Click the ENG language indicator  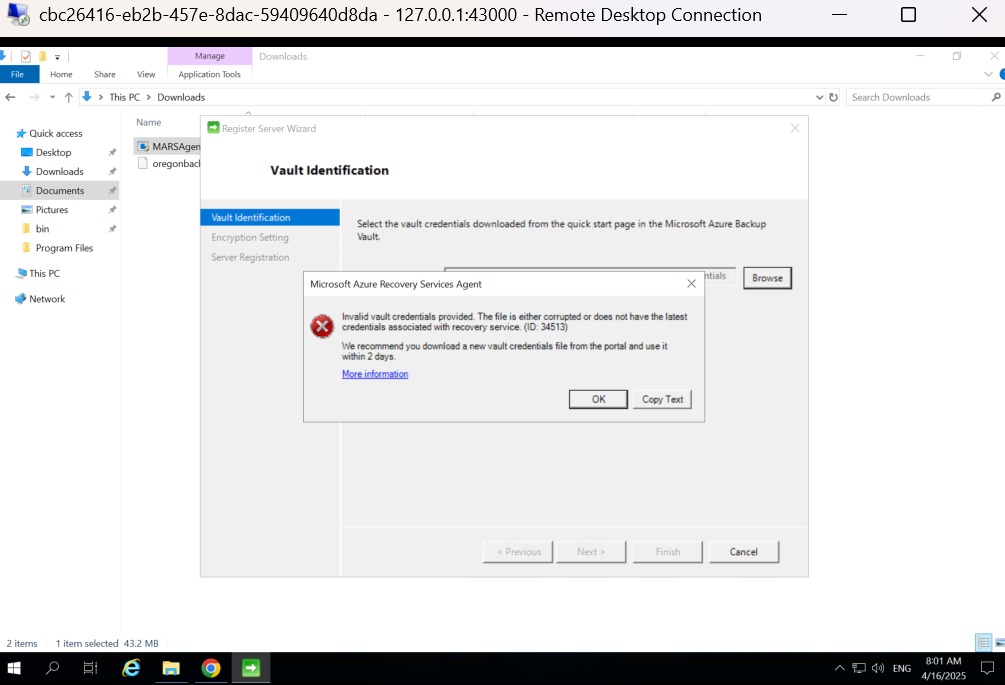click(x=902, y=668)
